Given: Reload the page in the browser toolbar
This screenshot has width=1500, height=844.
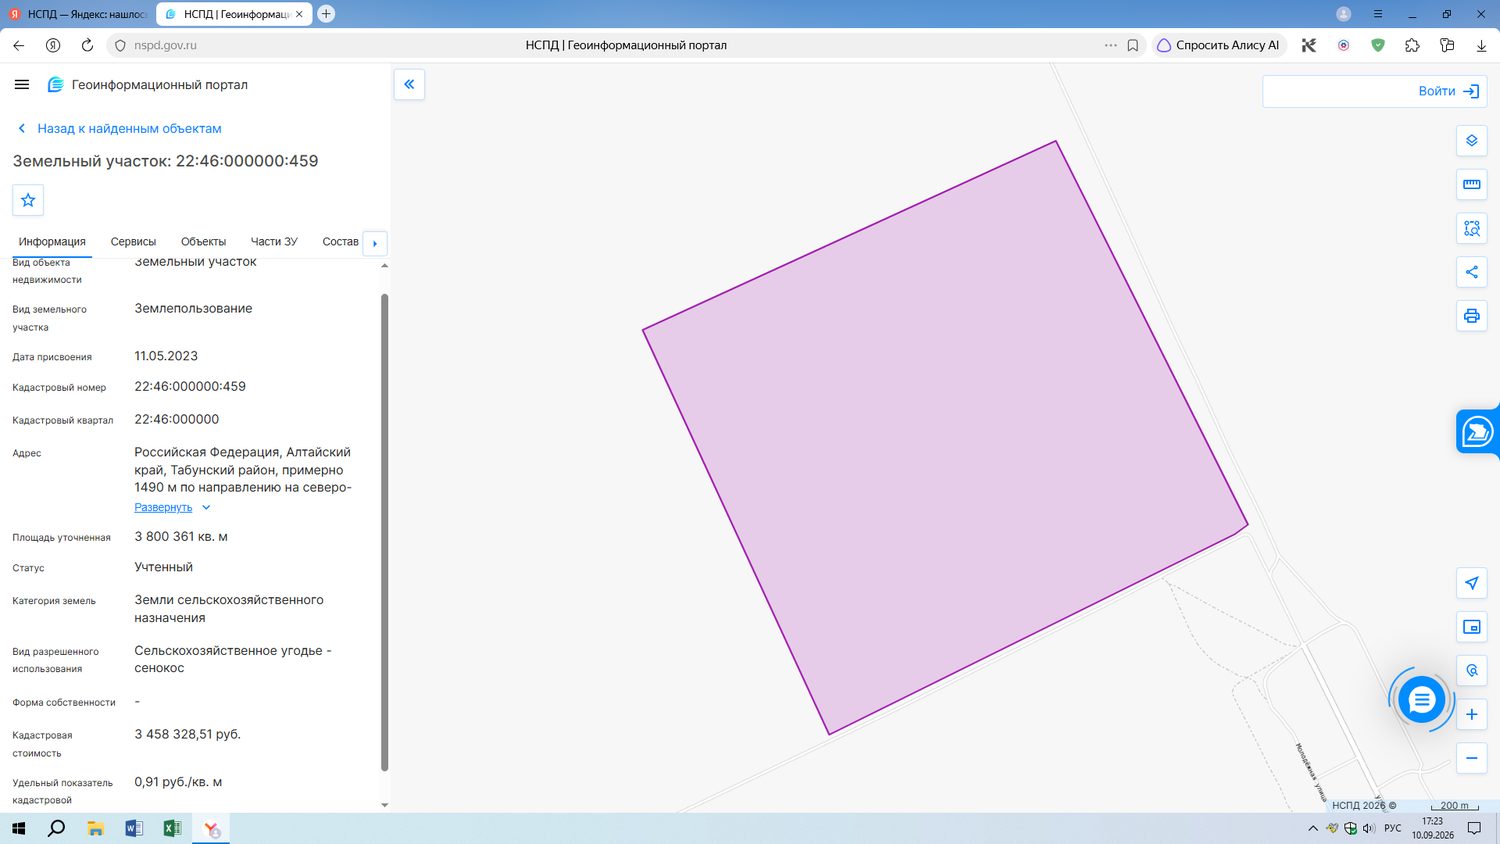Looking at the screenshot, I should 87,45.
